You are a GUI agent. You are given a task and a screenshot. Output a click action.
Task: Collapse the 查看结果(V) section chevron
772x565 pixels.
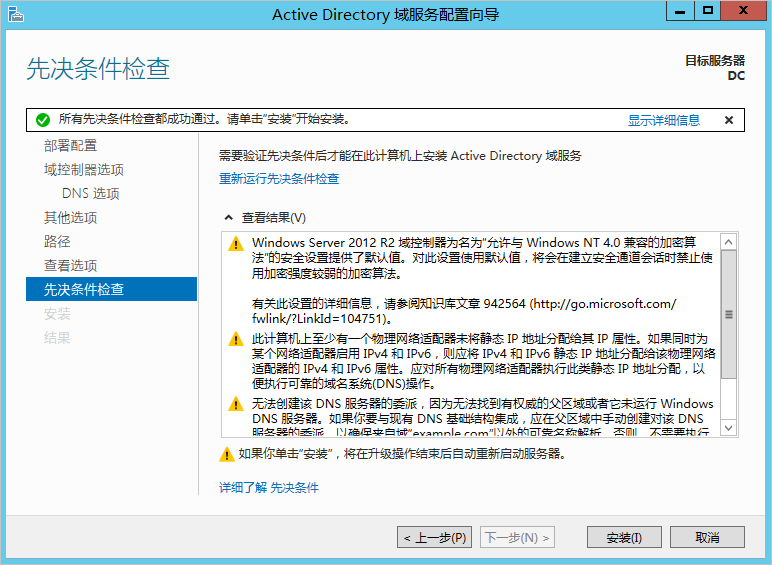pyautogui.click(x=228, y=218)
